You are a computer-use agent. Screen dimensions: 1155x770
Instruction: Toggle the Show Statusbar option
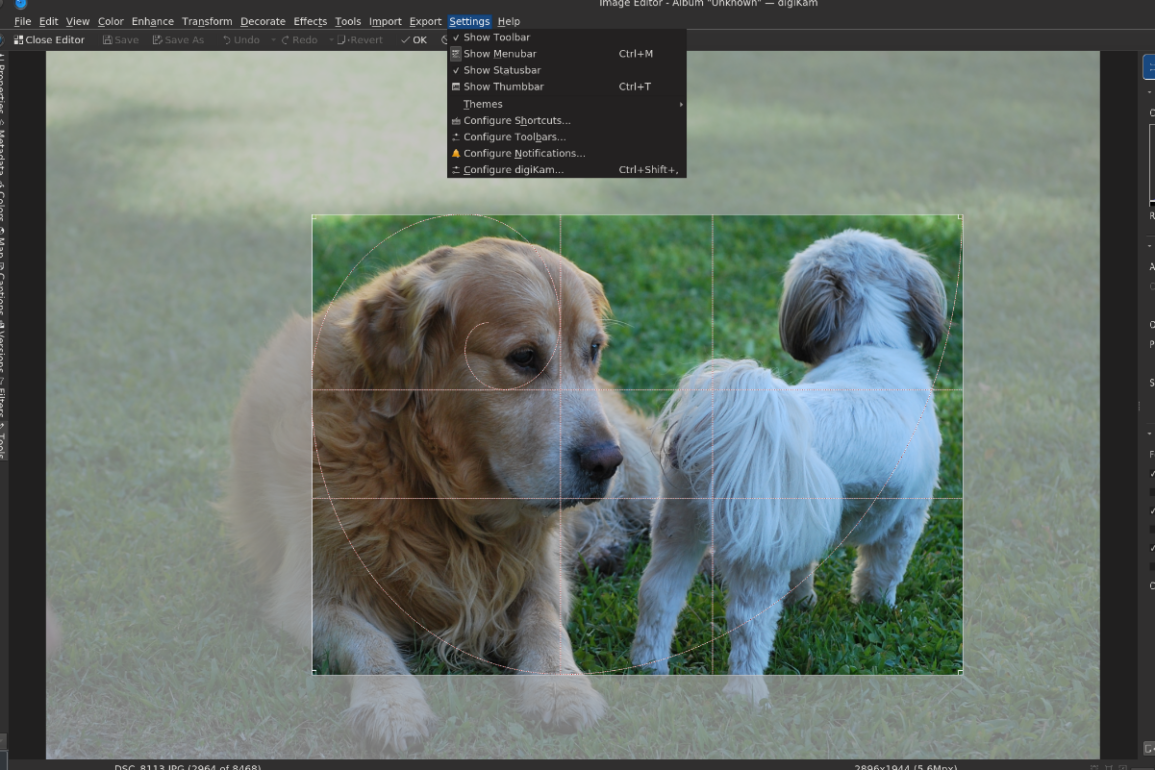(501, 70)
